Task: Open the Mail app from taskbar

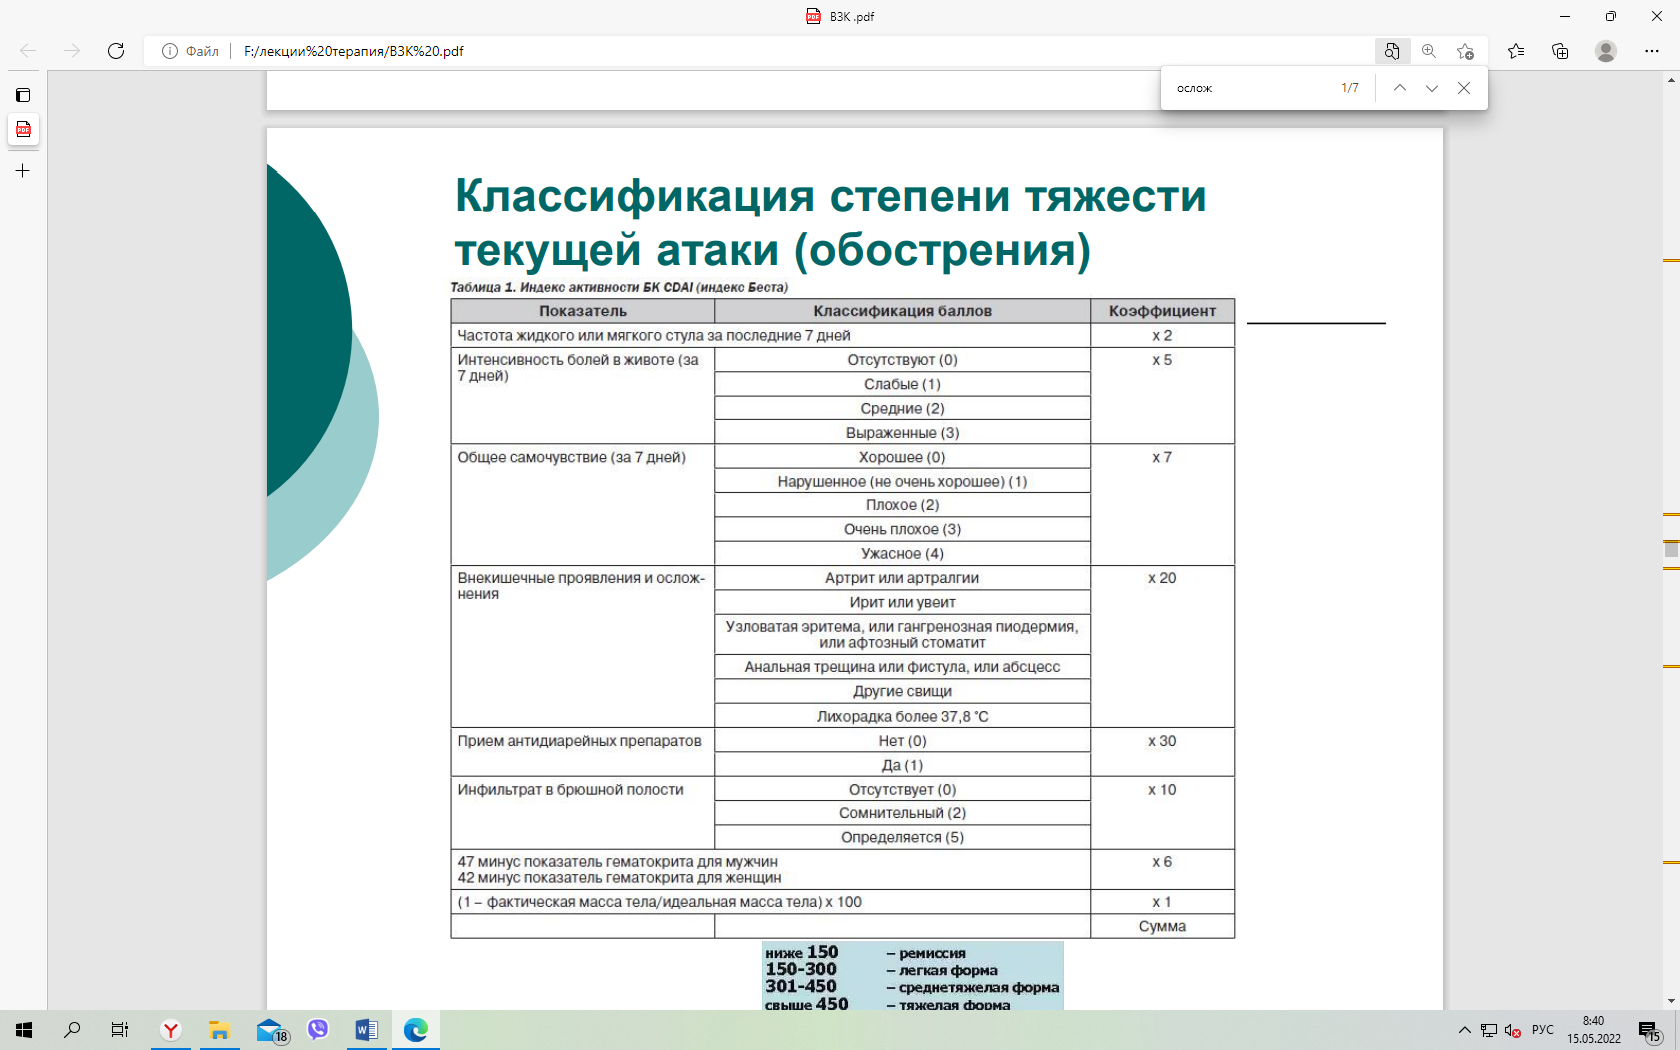Action: click(x=270, y=1030)
